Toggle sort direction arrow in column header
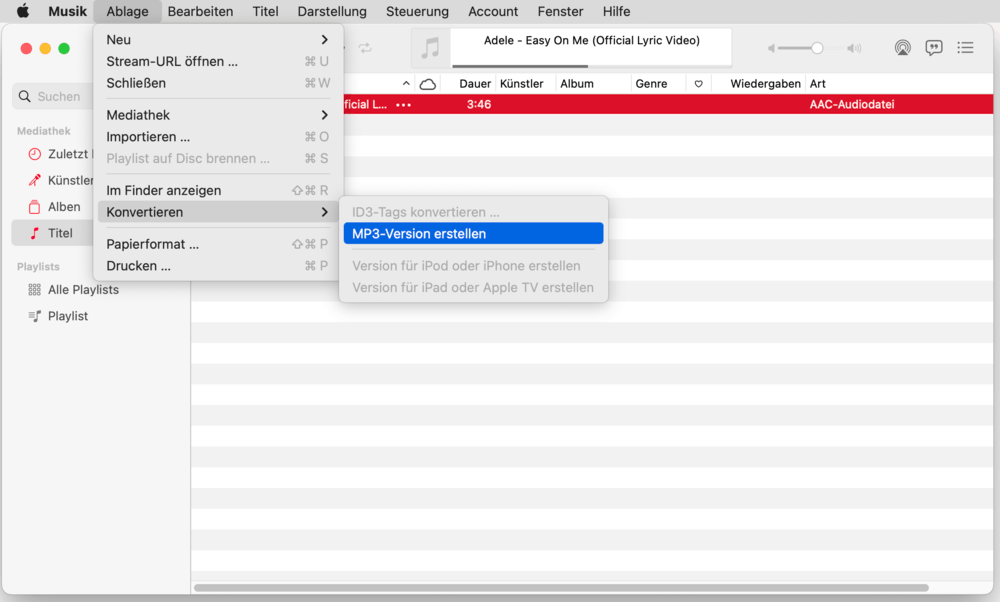 (x=406, y=84)
